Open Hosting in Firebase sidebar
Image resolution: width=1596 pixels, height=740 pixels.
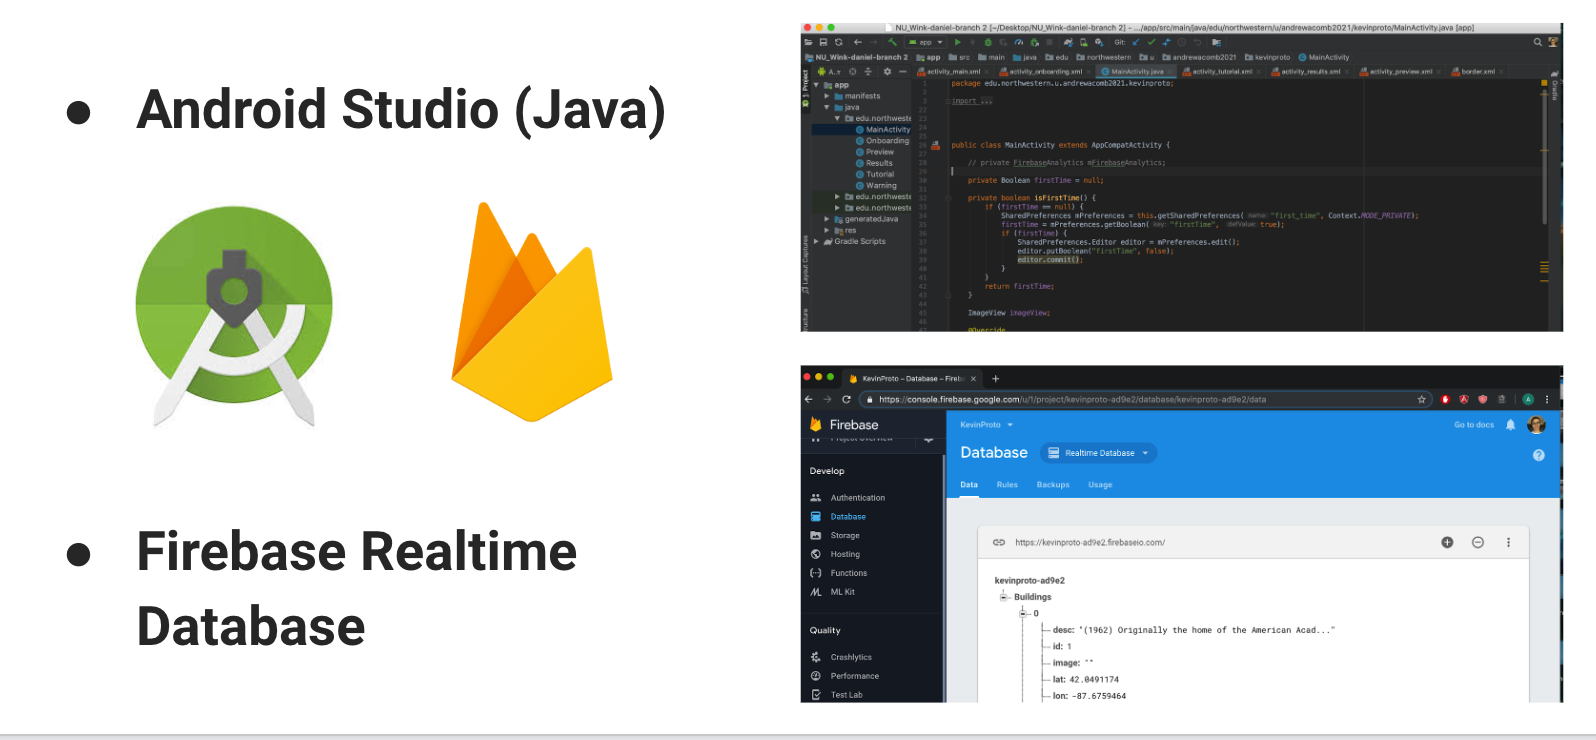point(845,554)
